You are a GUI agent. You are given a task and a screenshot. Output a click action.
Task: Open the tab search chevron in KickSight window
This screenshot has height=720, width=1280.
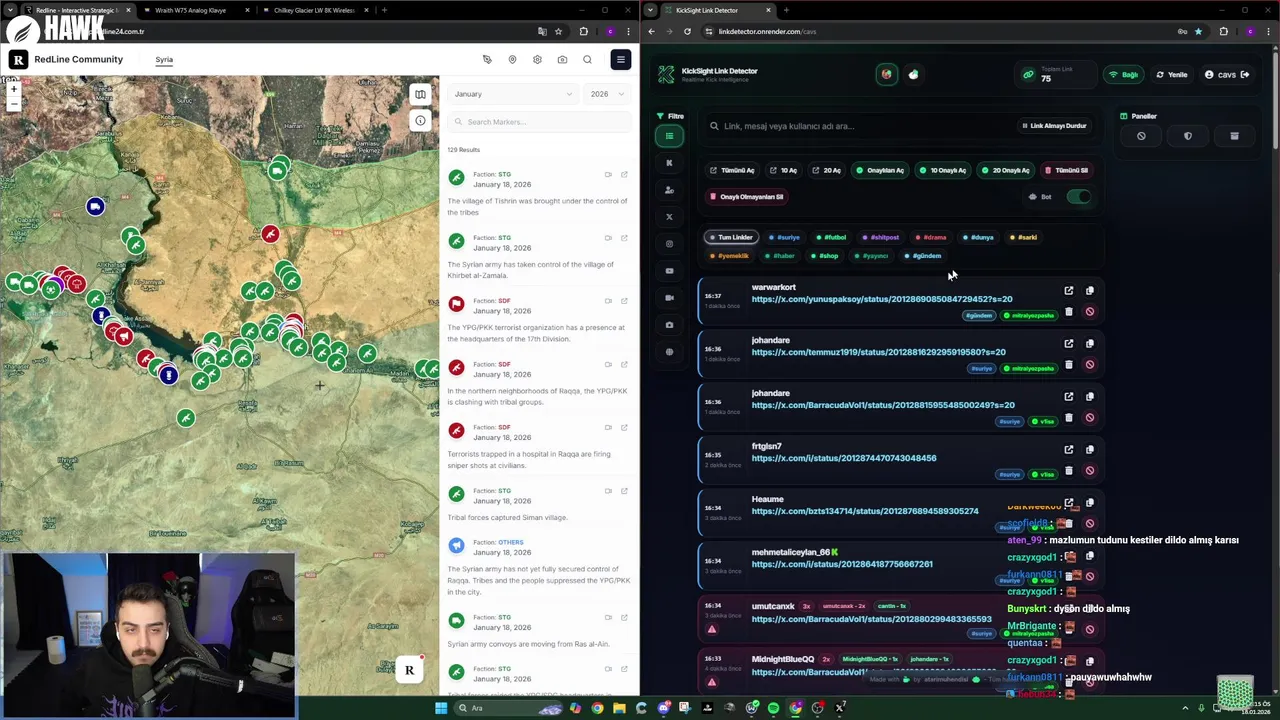(651, 10)
